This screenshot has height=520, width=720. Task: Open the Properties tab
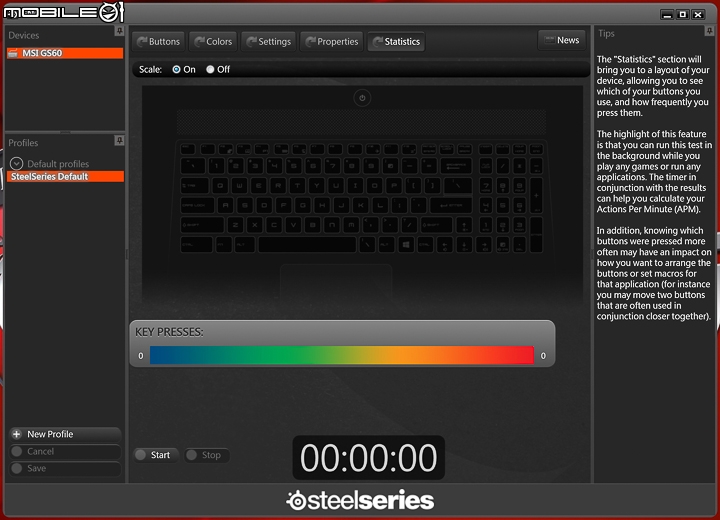(x=332, y=42)
